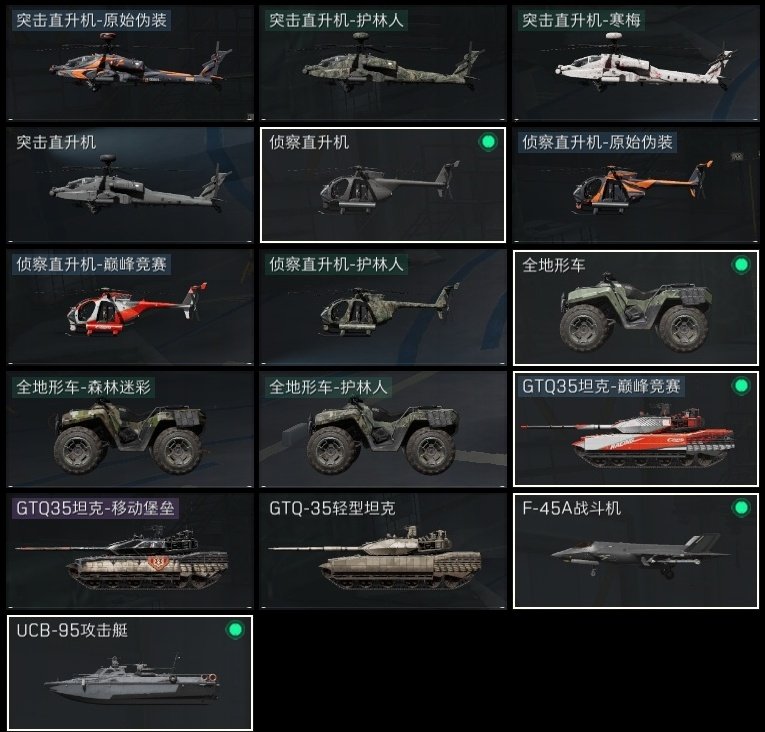Click the UCB-95攻击艇 boat image
The width and height of the screenshot is (765, 732).
(132, 679)
